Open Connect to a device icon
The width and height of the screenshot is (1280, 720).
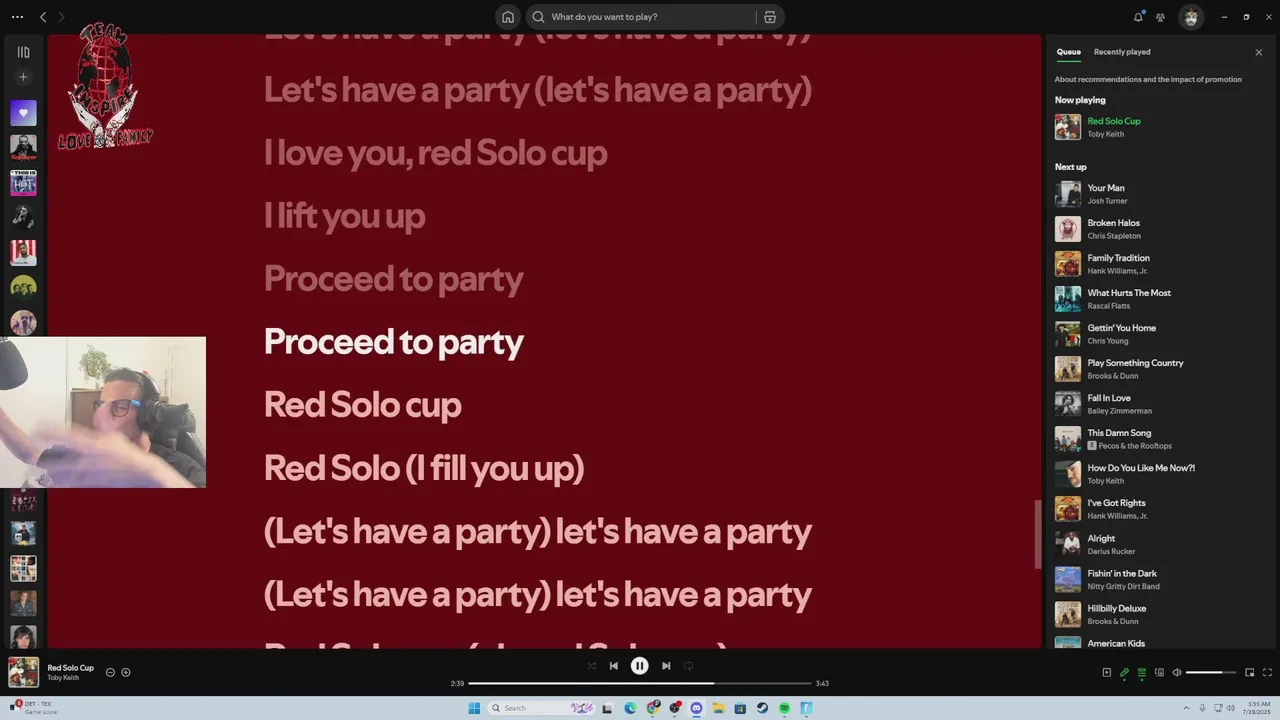[1160, 672]
